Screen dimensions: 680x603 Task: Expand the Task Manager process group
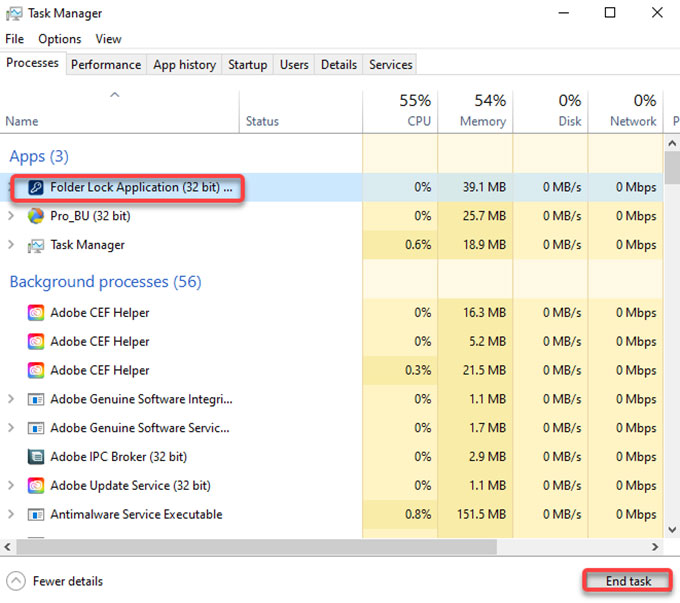[x=11, y=245]
